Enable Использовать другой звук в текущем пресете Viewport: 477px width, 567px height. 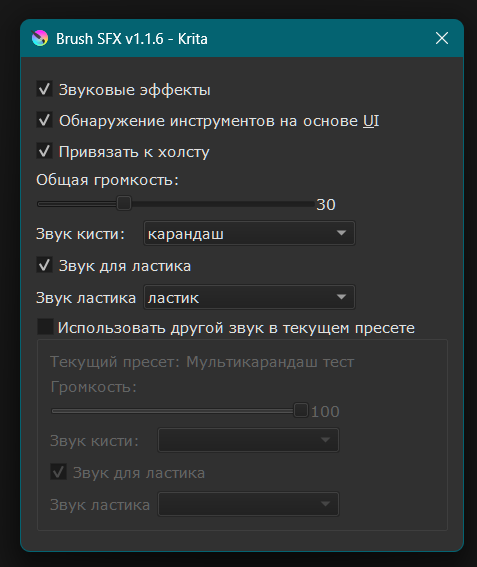45,327
